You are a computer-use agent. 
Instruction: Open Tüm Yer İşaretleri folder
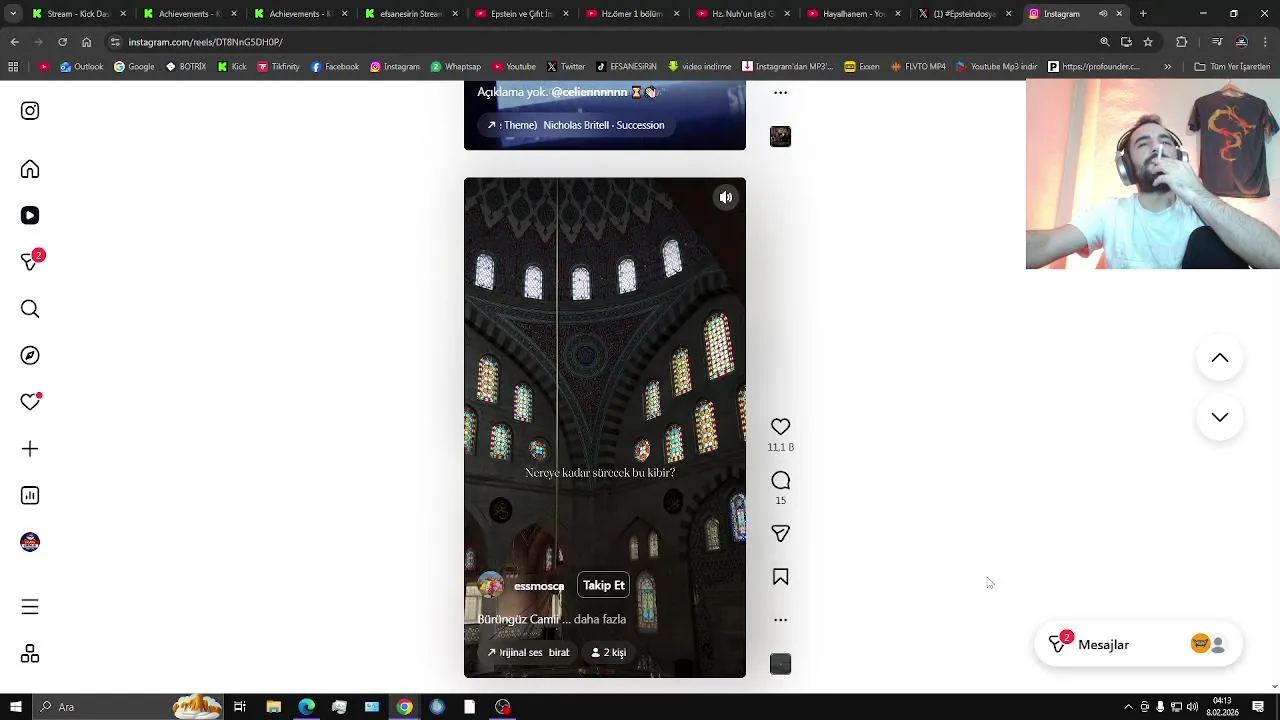[x=1232, y=67]
